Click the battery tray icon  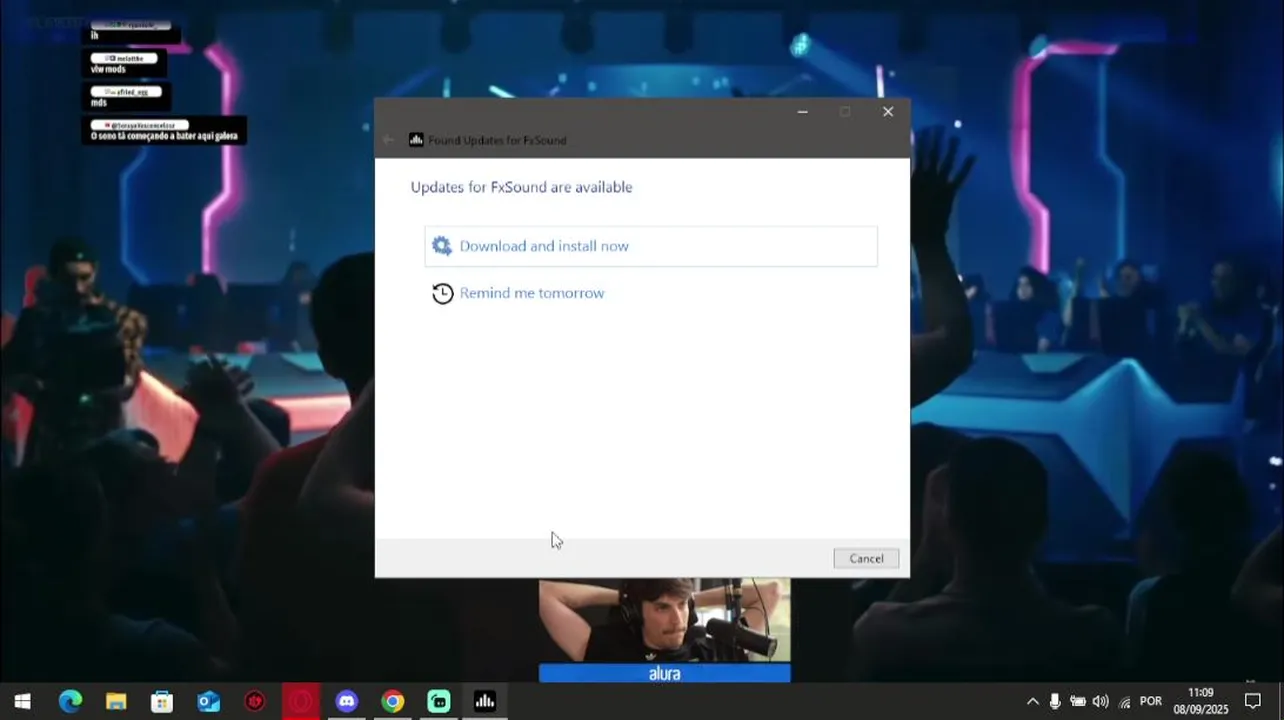pos(1078,702)
